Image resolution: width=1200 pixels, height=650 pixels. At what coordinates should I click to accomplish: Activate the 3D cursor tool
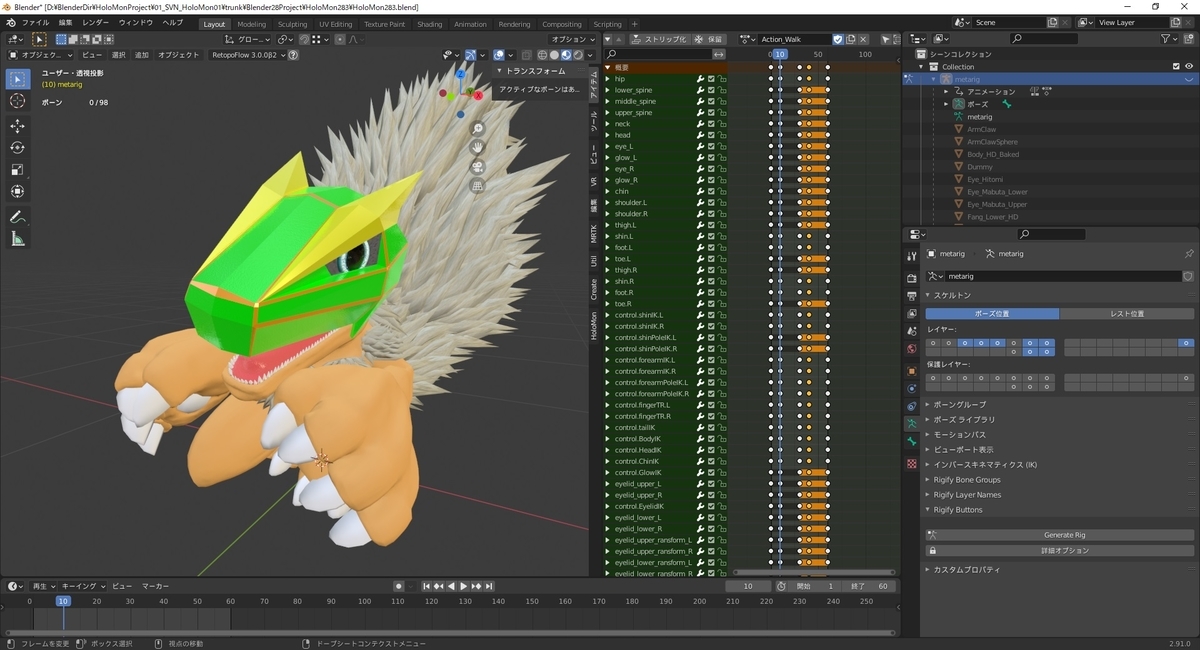18,101
